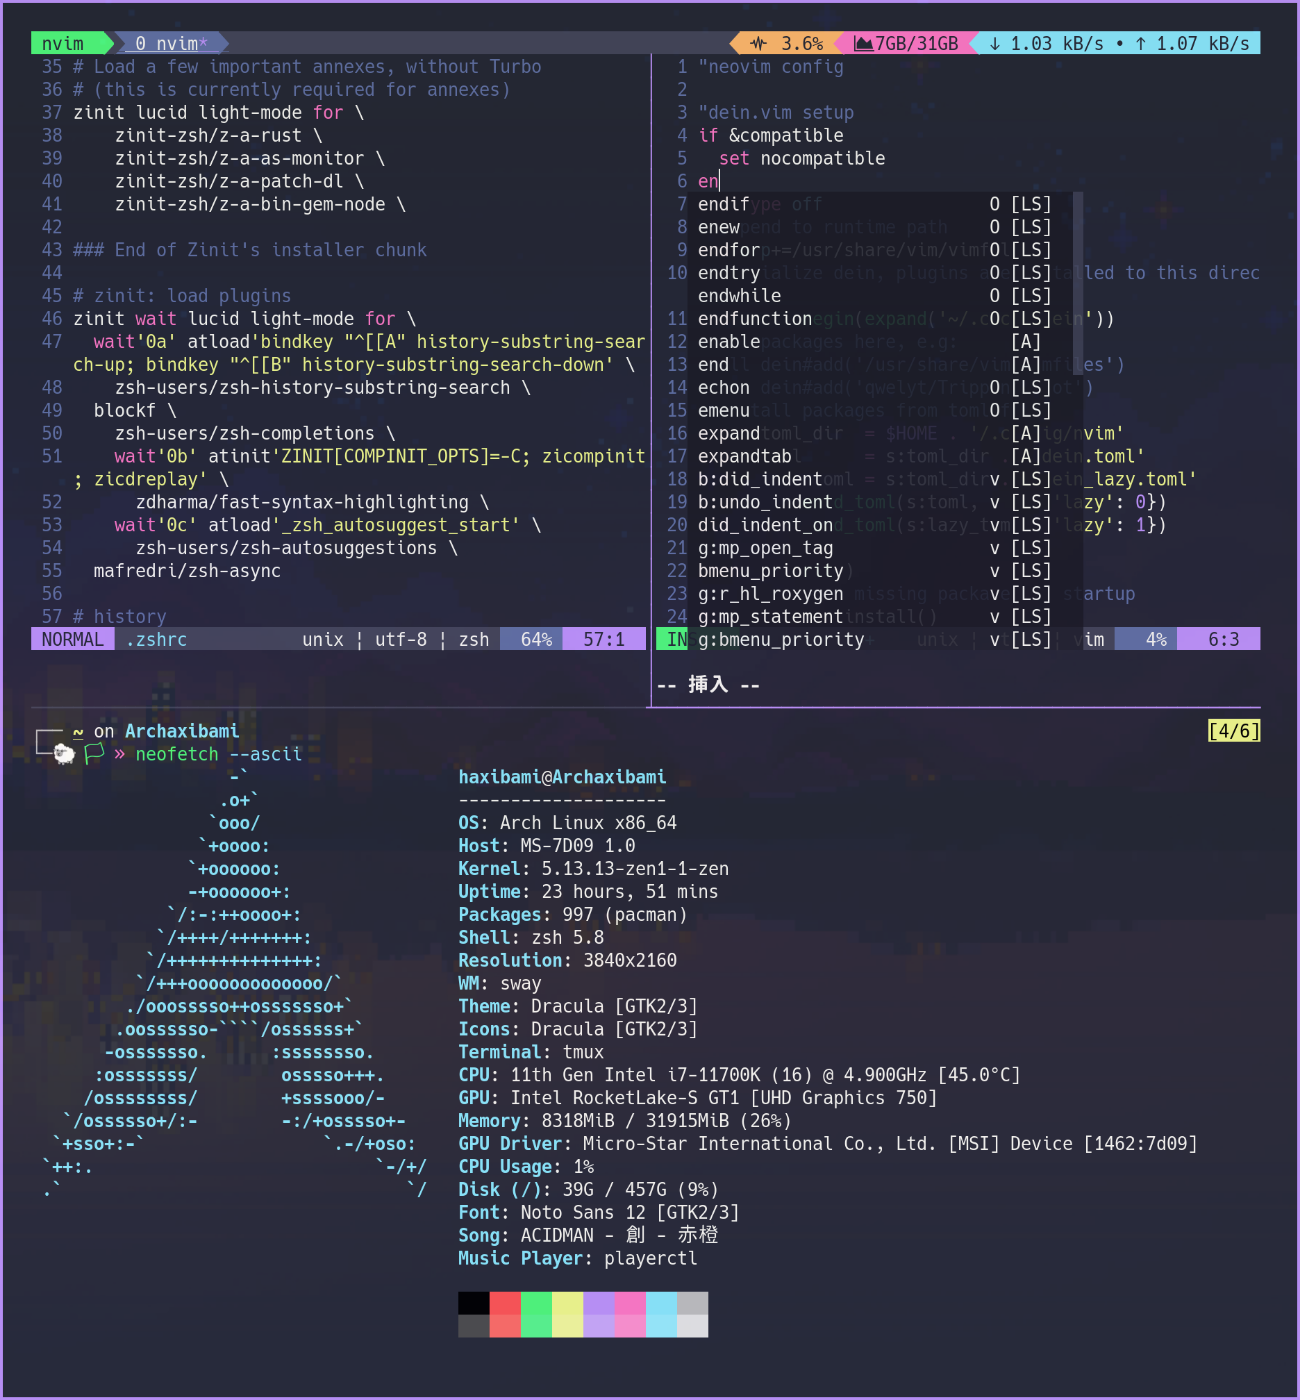The image size is (1300, 1400).
Task: Click the CPU pulse icon in tmux status bar
Action: [759, 43]
